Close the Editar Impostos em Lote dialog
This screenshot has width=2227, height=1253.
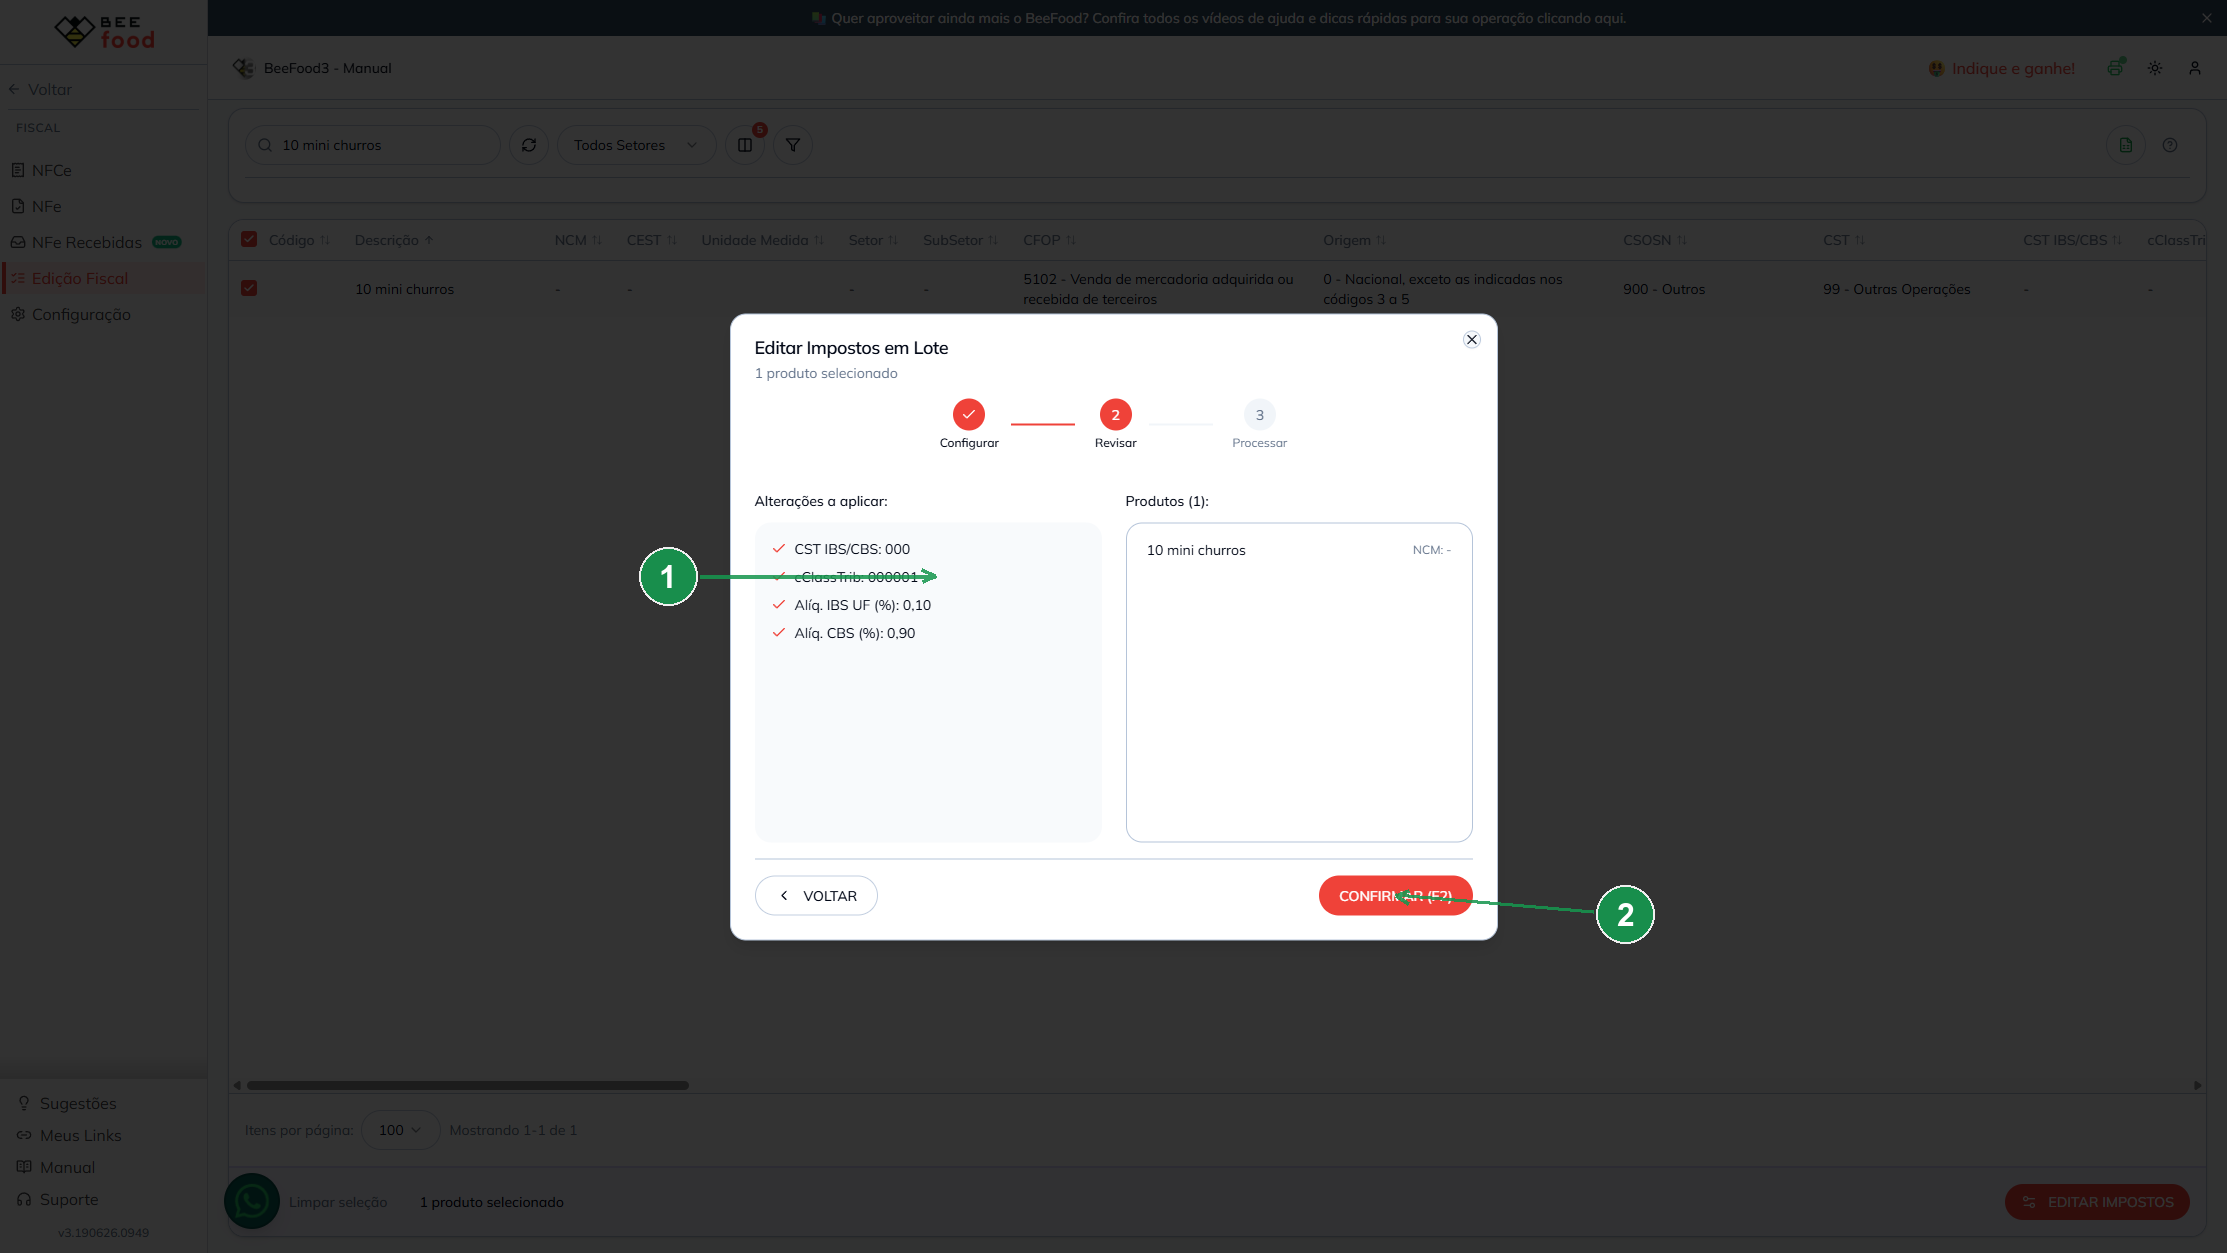click(x=1471, y=340)
